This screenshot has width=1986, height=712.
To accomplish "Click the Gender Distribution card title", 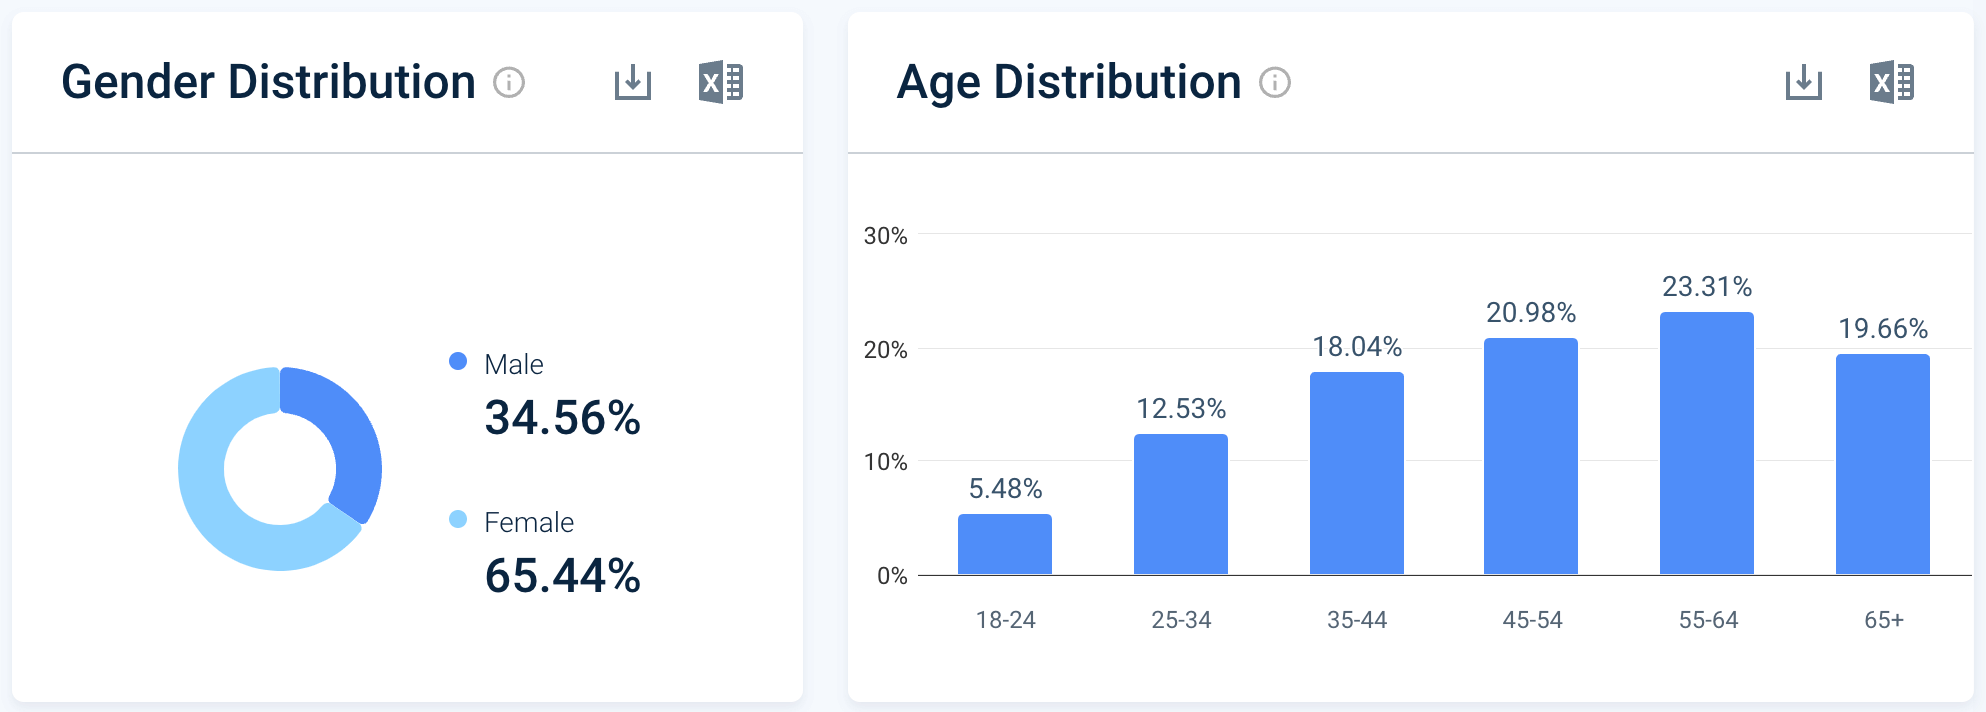I will click(x=268, y=82).
